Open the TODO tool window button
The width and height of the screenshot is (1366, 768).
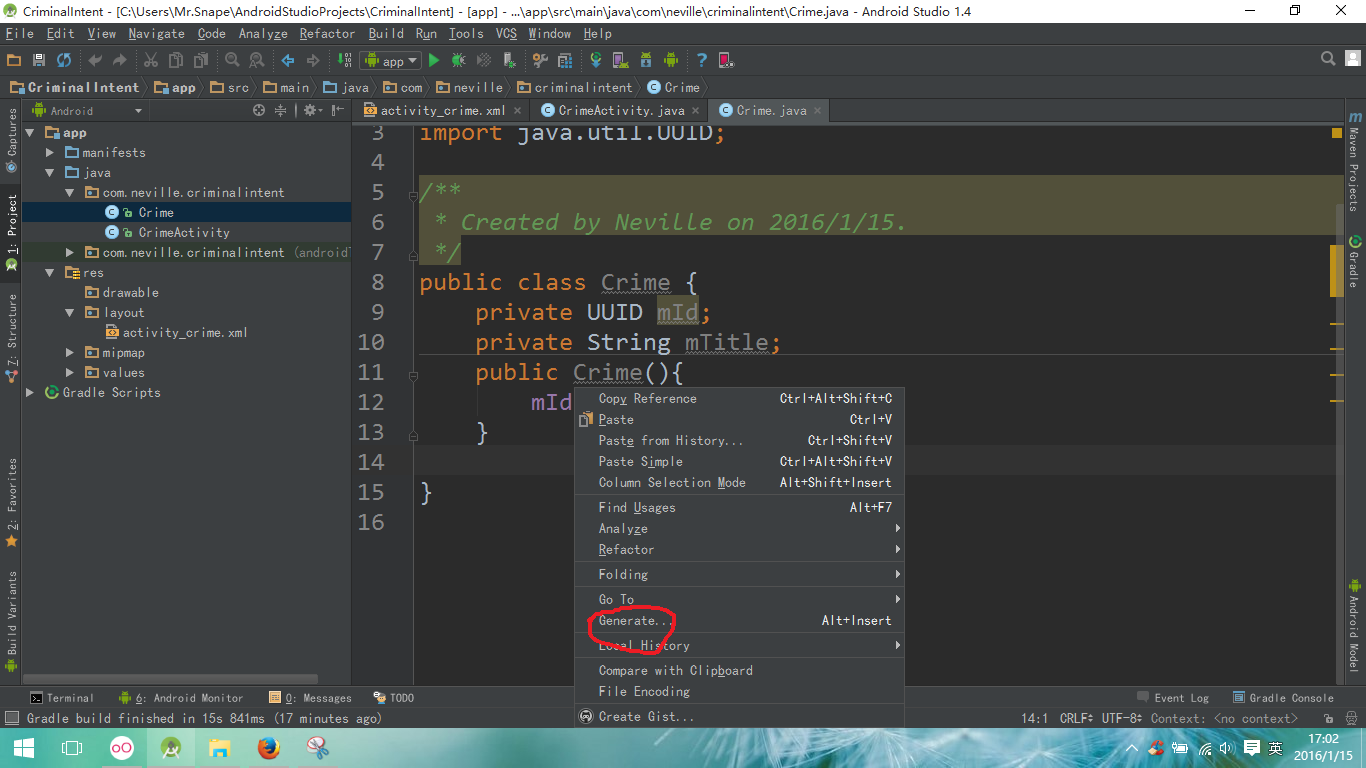click(393, 698)
